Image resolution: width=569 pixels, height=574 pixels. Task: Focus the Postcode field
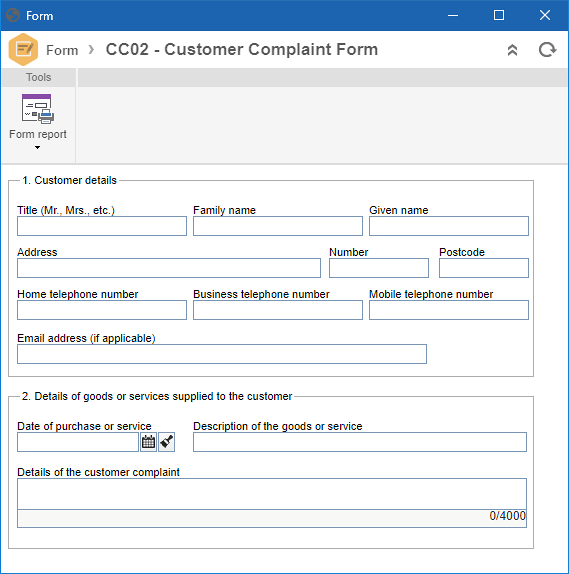484,268
